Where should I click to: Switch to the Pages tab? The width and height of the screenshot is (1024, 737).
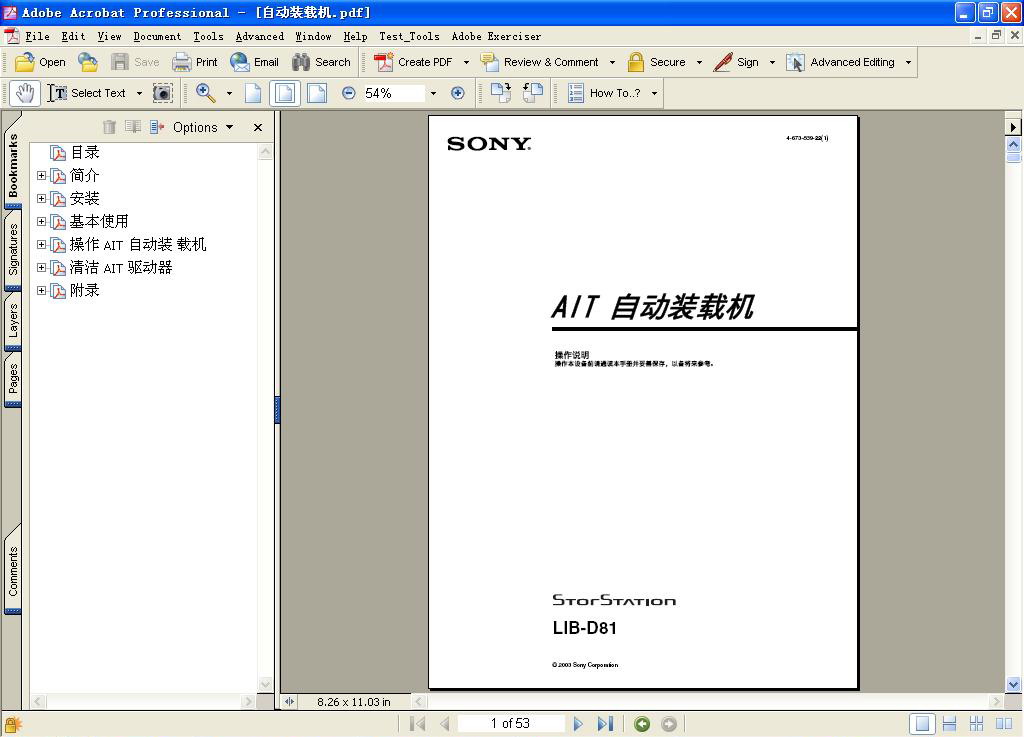pyautogui.click(x=13, y=380)
